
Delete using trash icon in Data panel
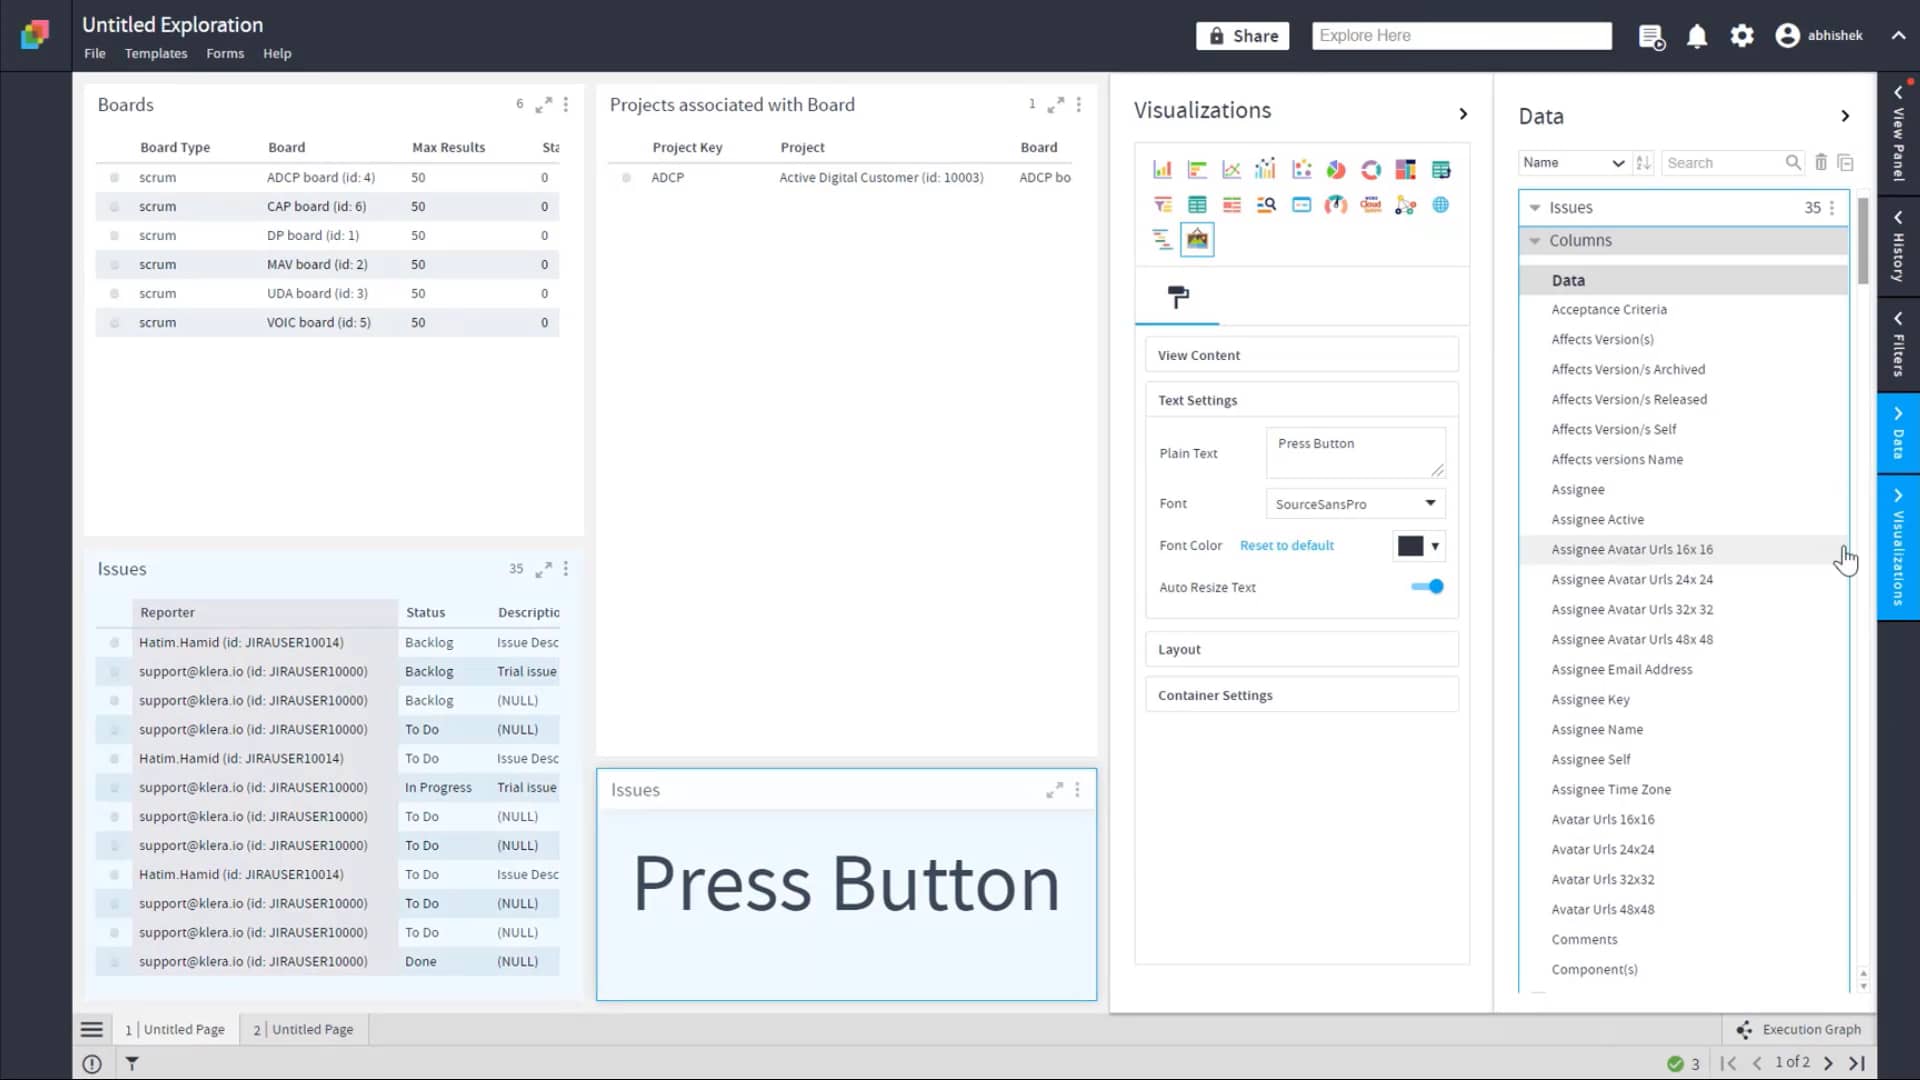click(1821, 162)
